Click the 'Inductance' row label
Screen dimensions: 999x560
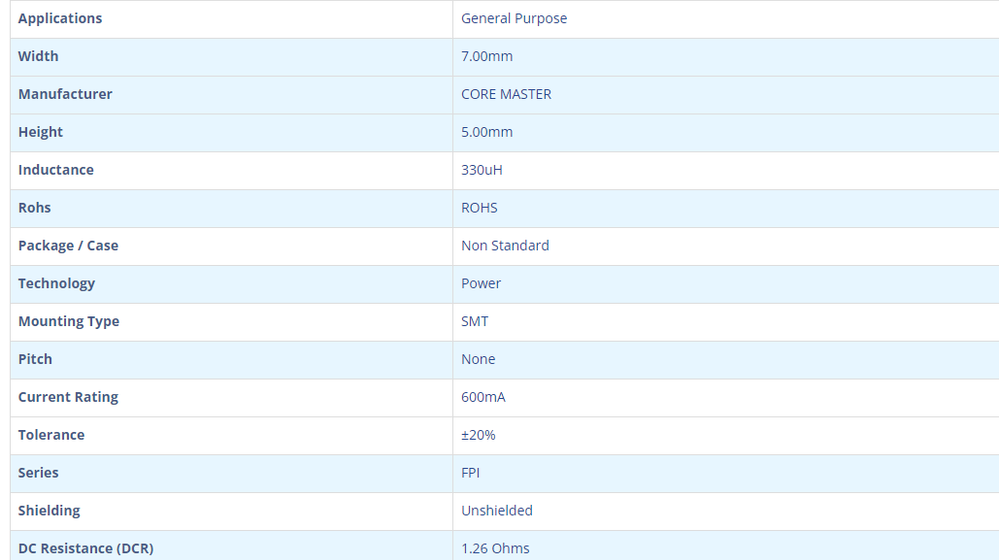[x=56, y=170]
